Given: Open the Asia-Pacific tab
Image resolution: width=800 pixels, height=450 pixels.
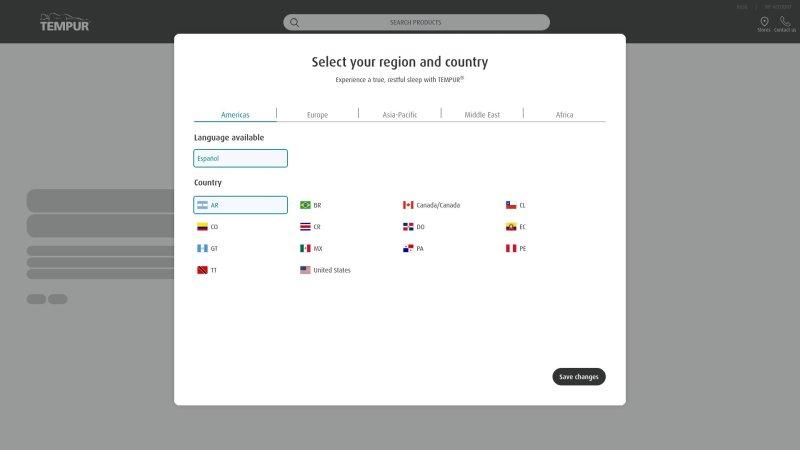Looking at the screenshot, I should [x=400, y=115].
